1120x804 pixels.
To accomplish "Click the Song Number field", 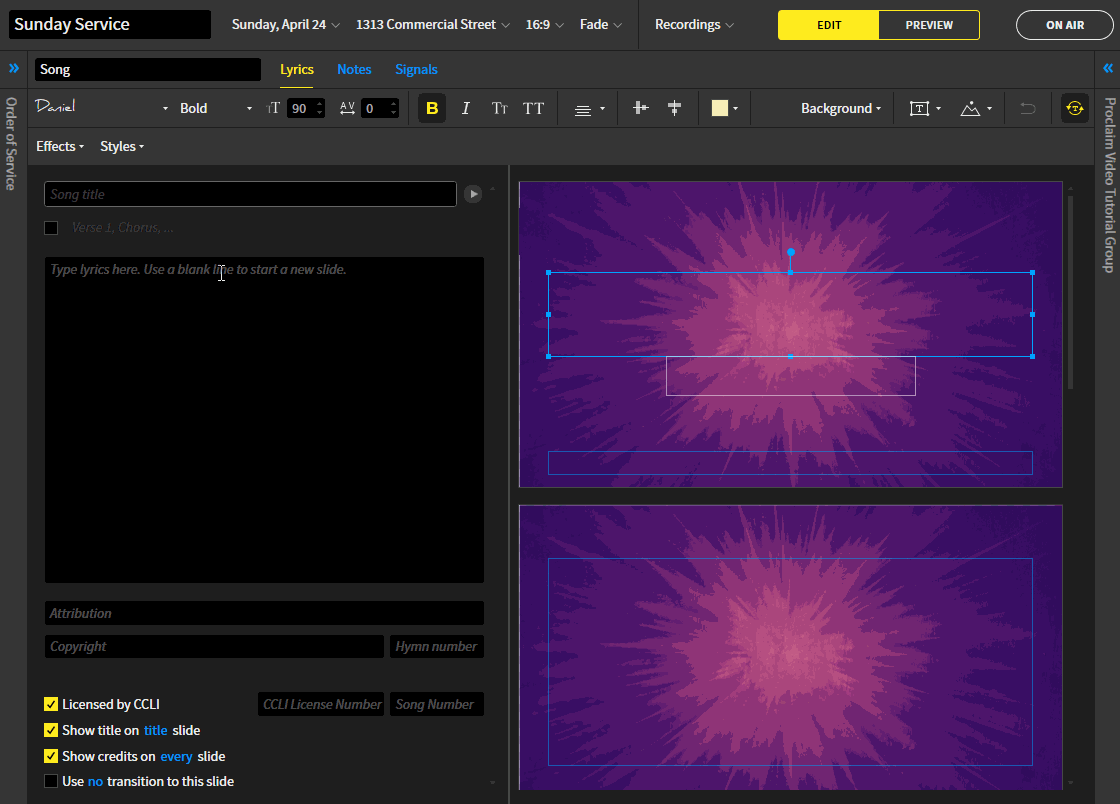I will coord(437,704).
